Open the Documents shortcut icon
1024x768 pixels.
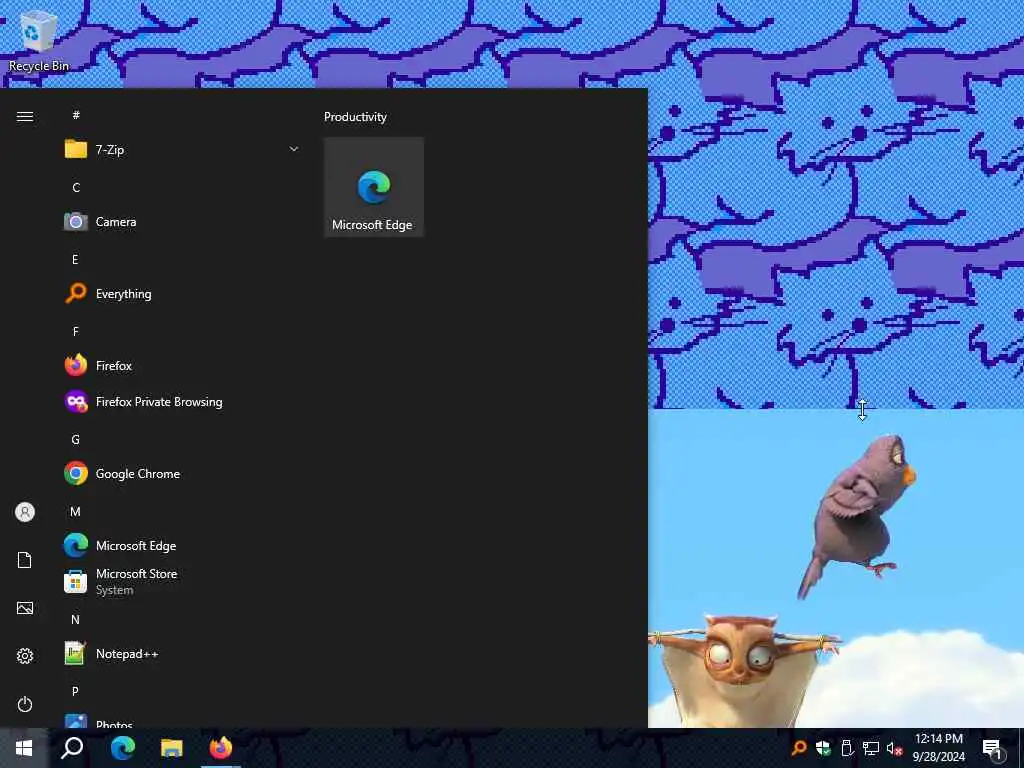pos(25,560)
